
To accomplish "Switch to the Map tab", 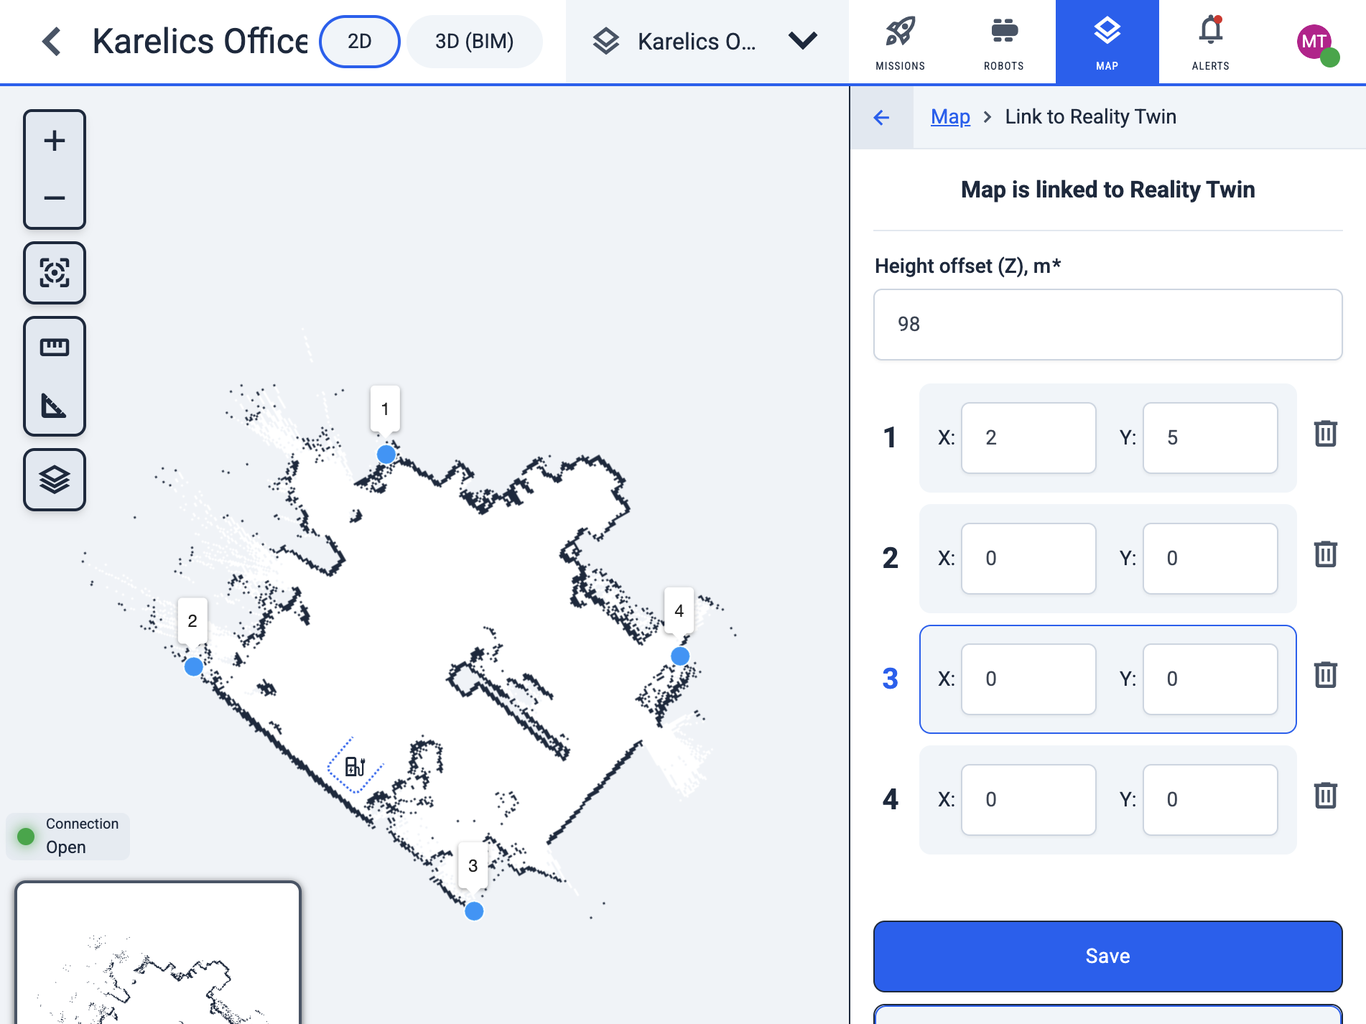I will pyautogui.click(x=1107, y=42).
